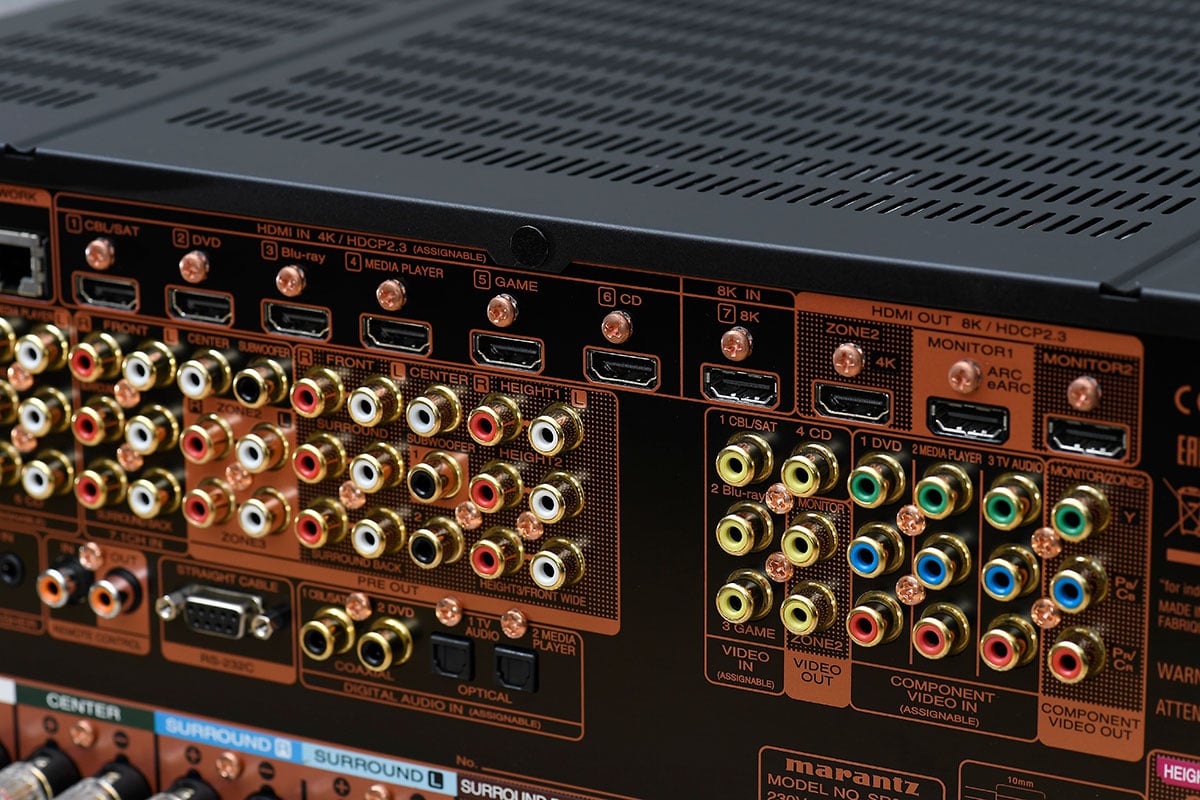
Task: Select the pre out HEIGHT1 L white jack
Action: point(555,428)
